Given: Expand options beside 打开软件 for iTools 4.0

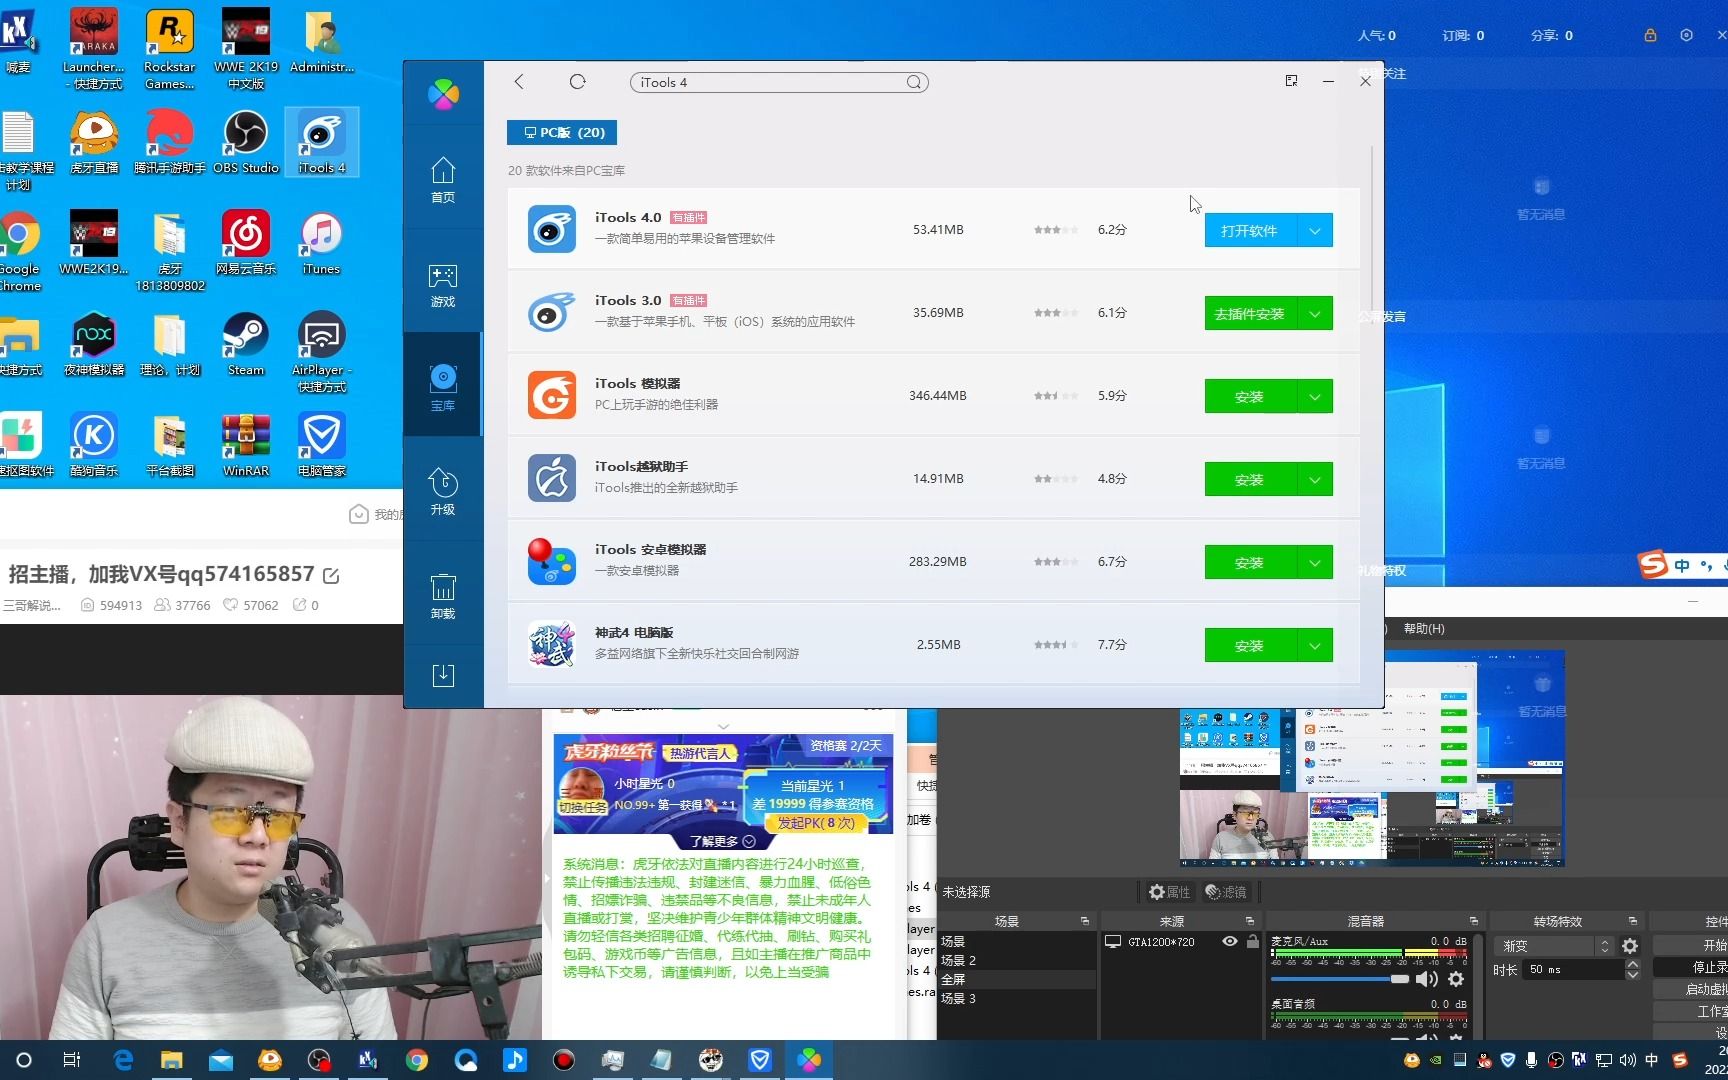Looking at the screenshot, I should tap(1315, 230).
